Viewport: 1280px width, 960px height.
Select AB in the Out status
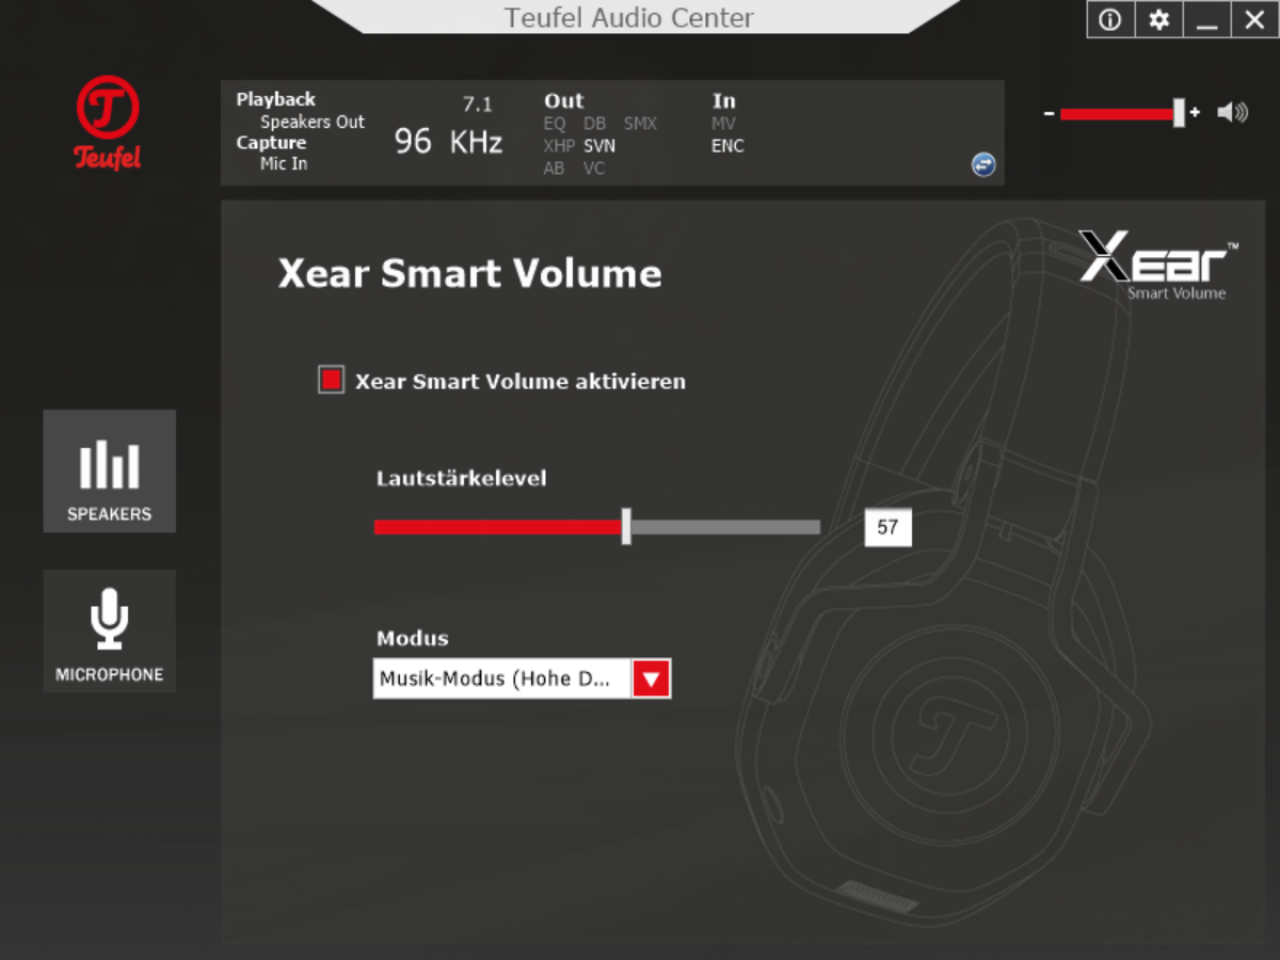coord(553,168)
